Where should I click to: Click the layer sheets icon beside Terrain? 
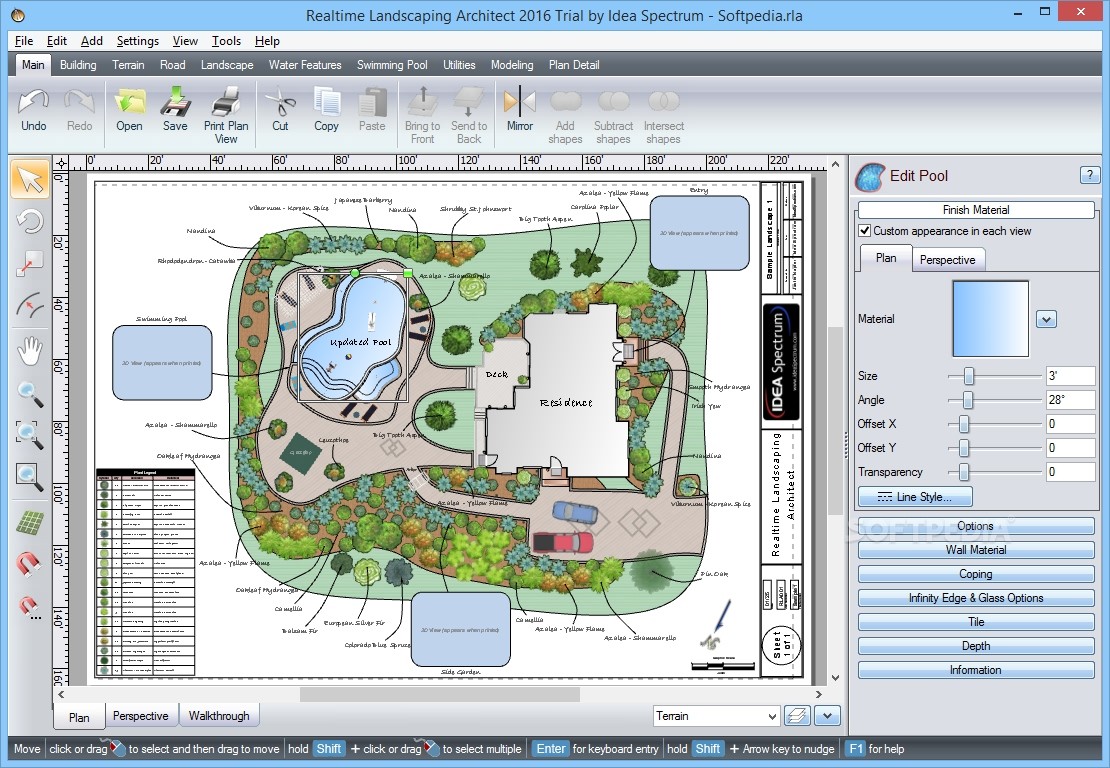click(x=797, y=716)
